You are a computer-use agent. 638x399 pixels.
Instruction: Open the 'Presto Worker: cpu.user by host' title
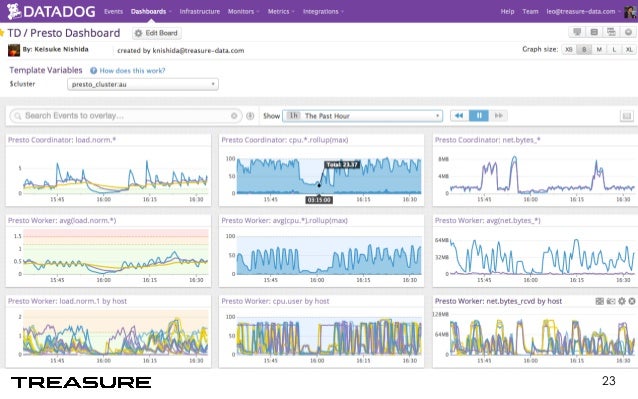click(x=275, y=301)
